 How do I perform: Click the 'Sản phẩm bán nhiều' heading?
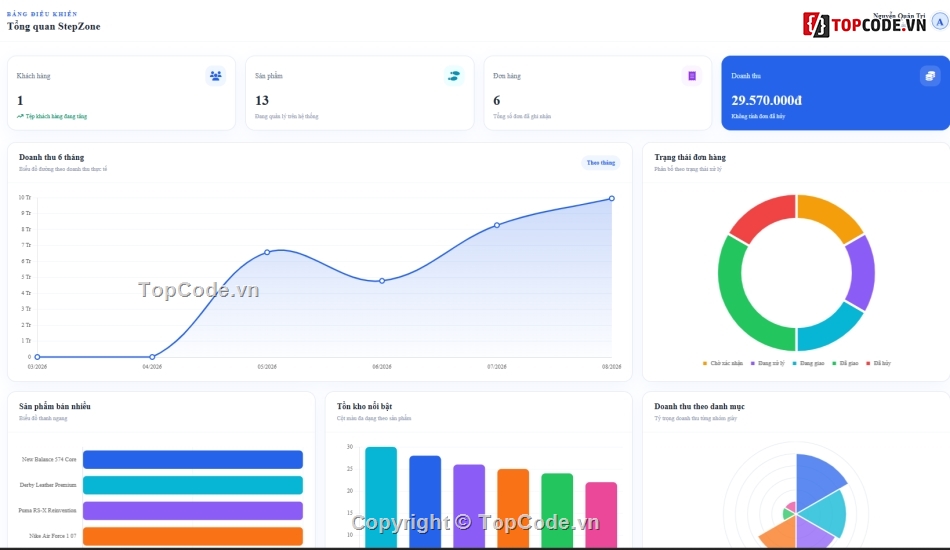point(55,406)
